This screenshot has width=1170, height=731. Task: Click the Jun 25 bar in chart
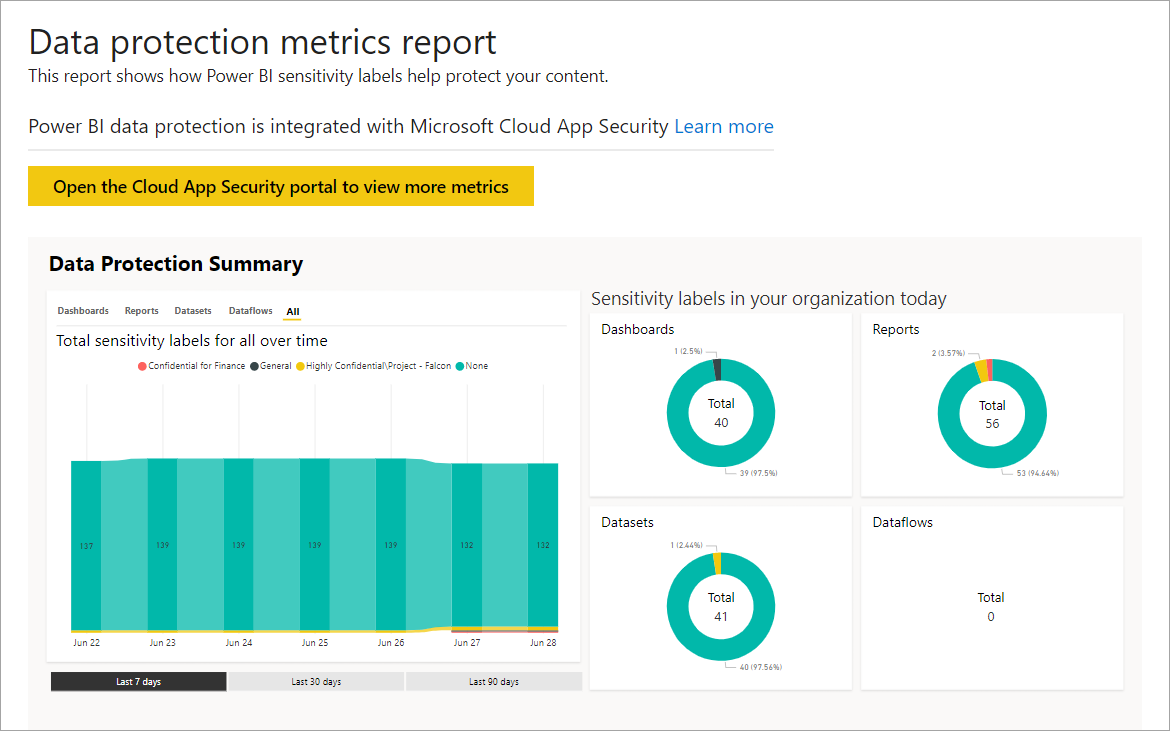[315, 545]
